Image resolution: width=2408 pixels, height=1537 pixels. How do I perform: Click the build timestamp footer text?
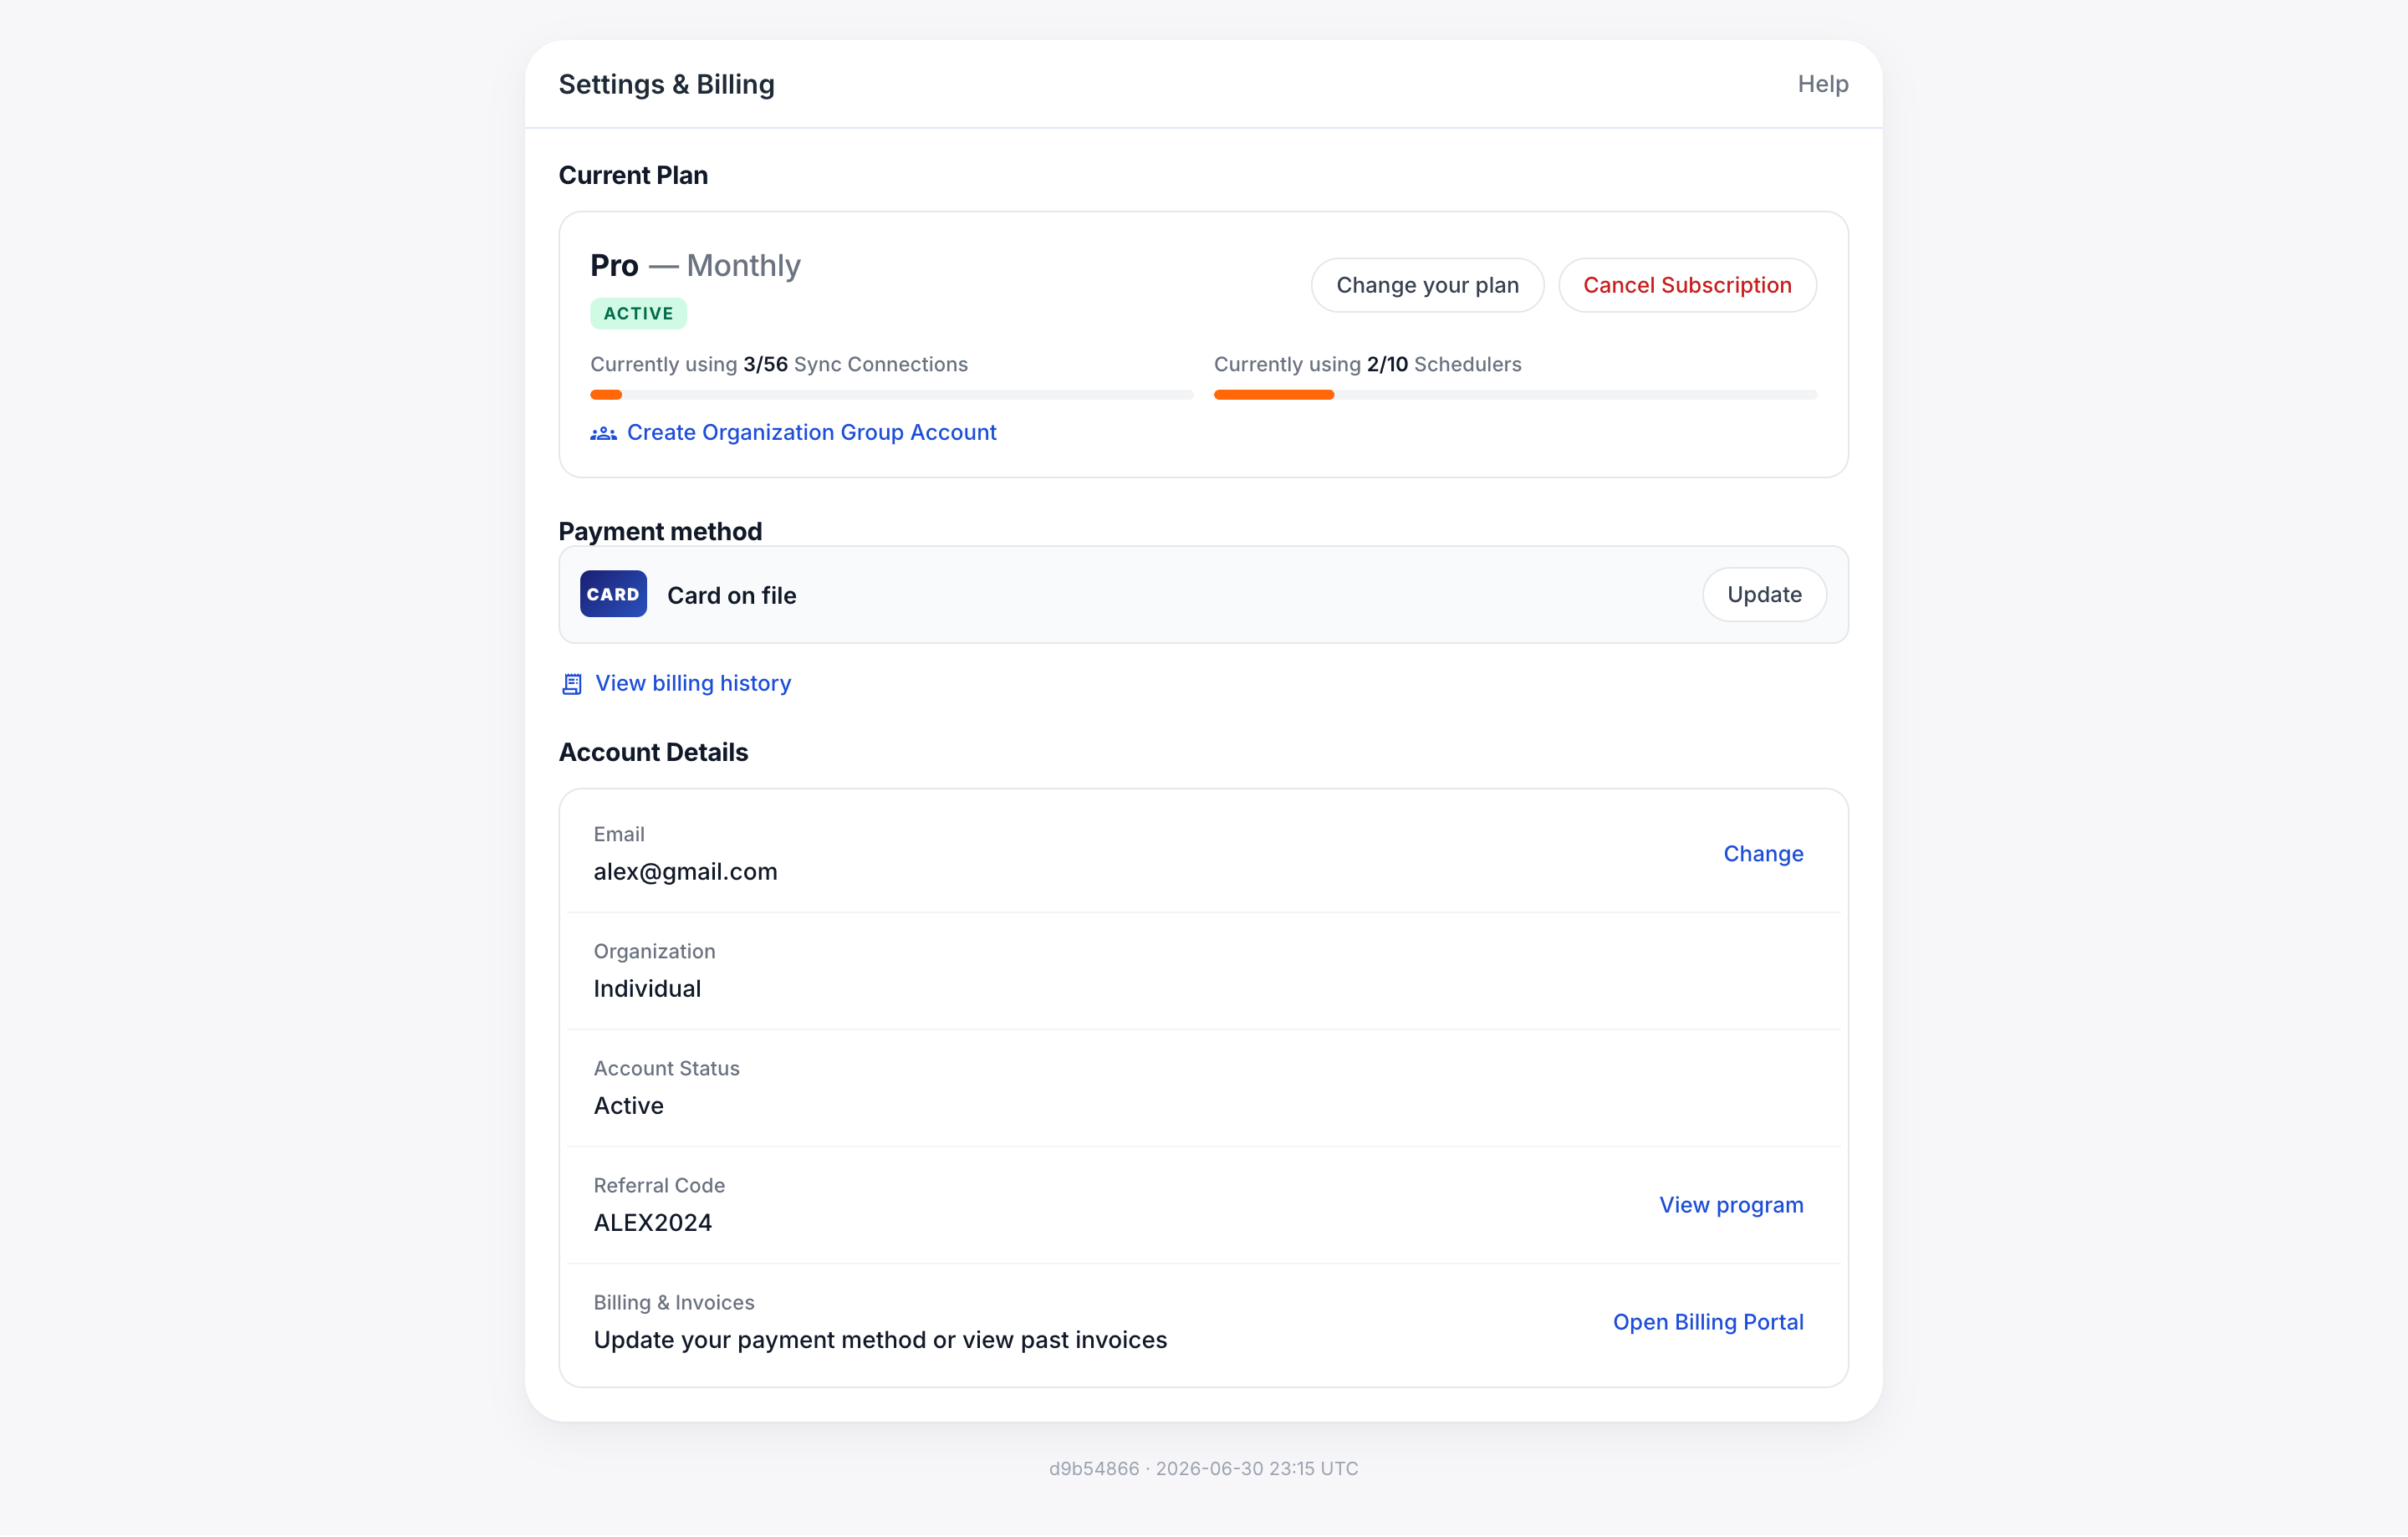tap(1204, 1469)
